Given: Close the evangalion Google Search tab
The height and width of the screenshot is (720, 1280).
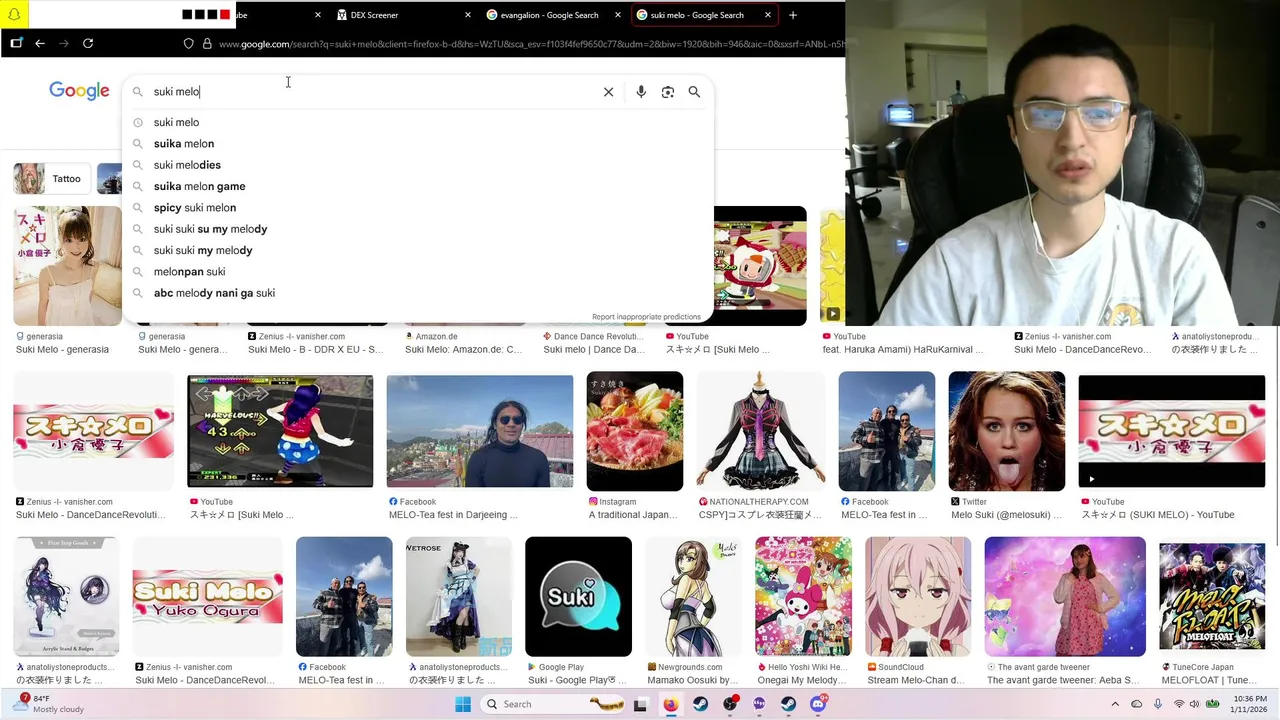Looking at the screenshot, I should 618,15.
